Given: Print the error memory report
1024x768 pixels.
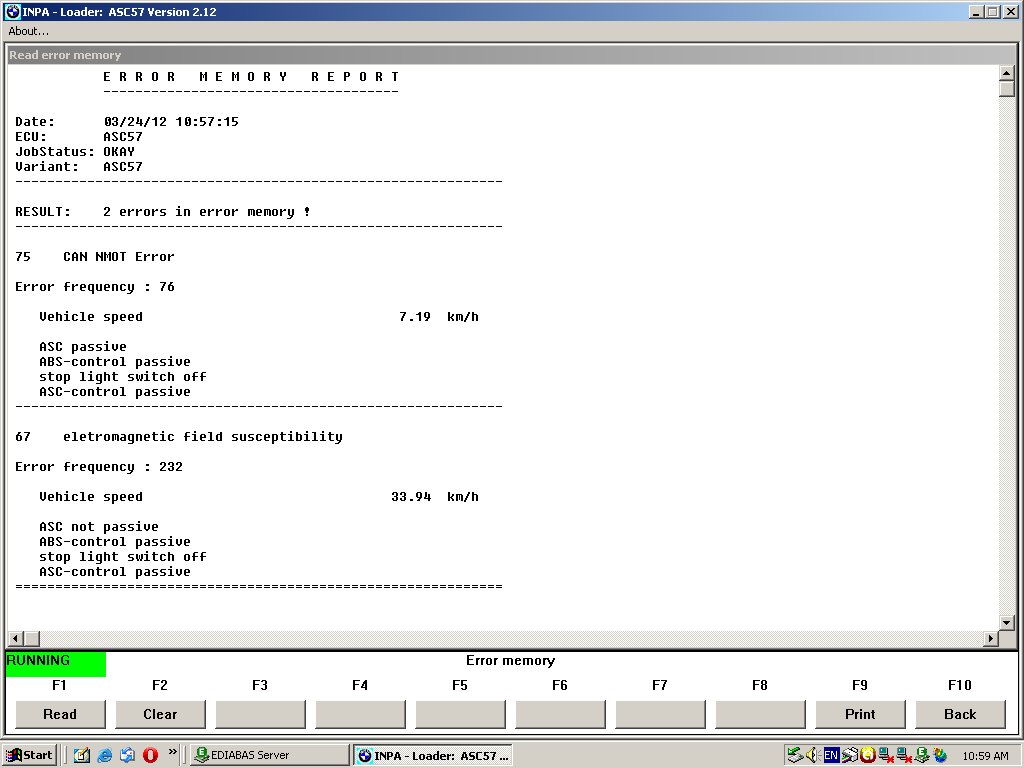Looking at the screenshot, I should pyautogui.click(x=860, y=714).
